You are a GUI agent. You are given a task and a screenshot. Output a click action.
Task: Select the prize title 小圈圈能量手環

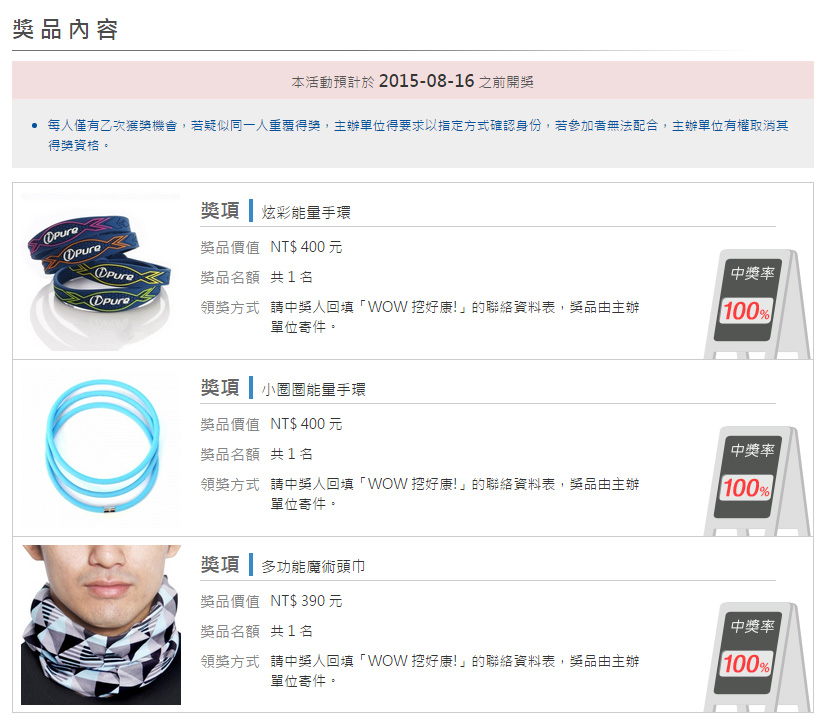point(313,390)
